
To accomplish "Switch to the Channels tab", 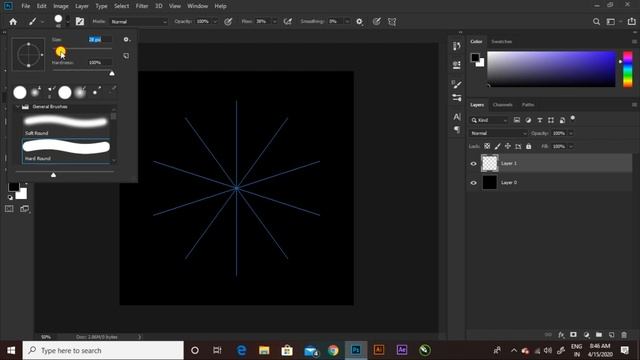I will click(x=502, y=105).
